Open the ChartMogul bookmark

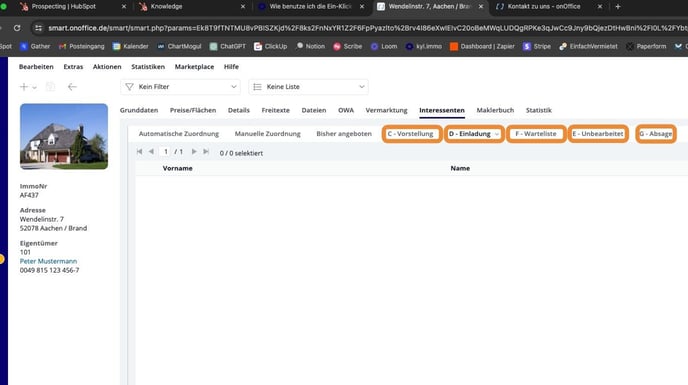pos(179,46)
